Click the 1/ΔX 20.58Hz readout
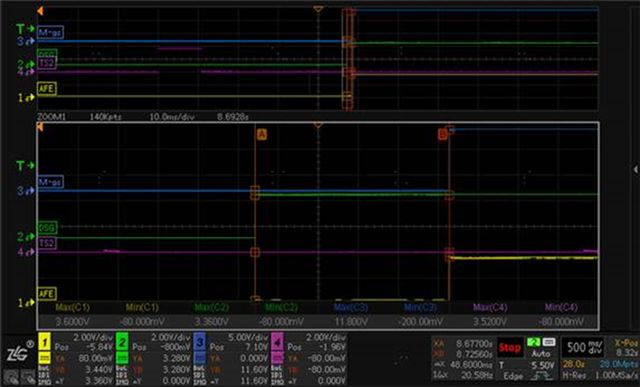The image size is (640, 387). click(x=462, y=375)
